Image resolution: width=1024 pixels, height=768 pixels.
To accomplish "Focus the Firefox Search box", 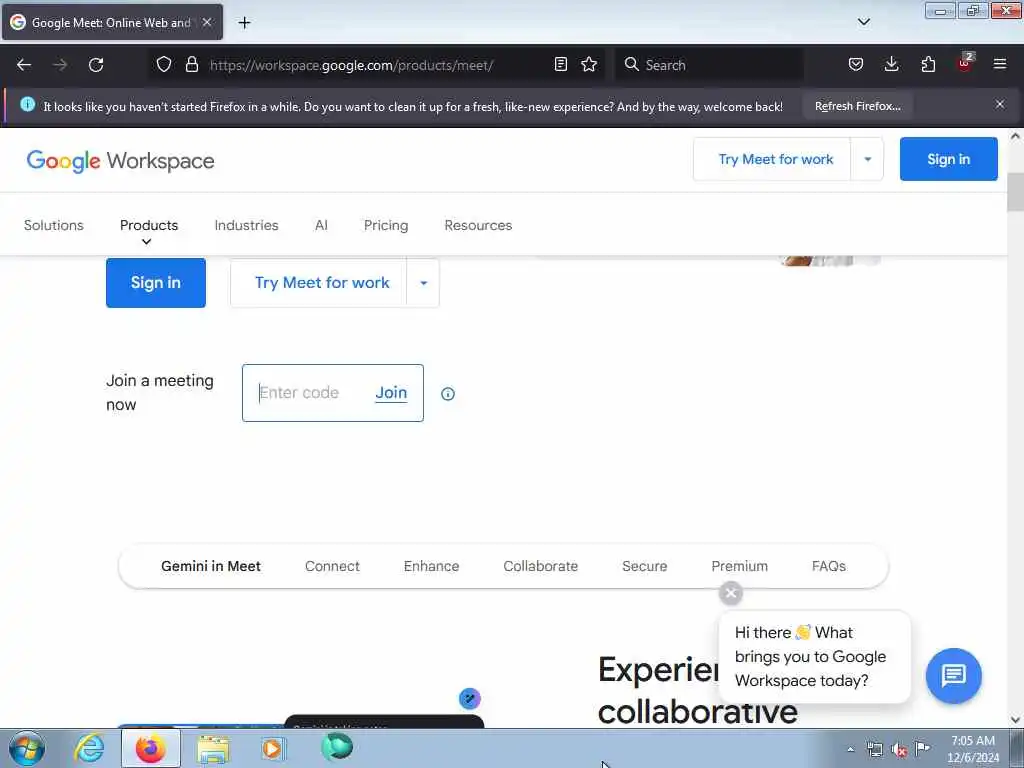I will (x=709, y=65).
